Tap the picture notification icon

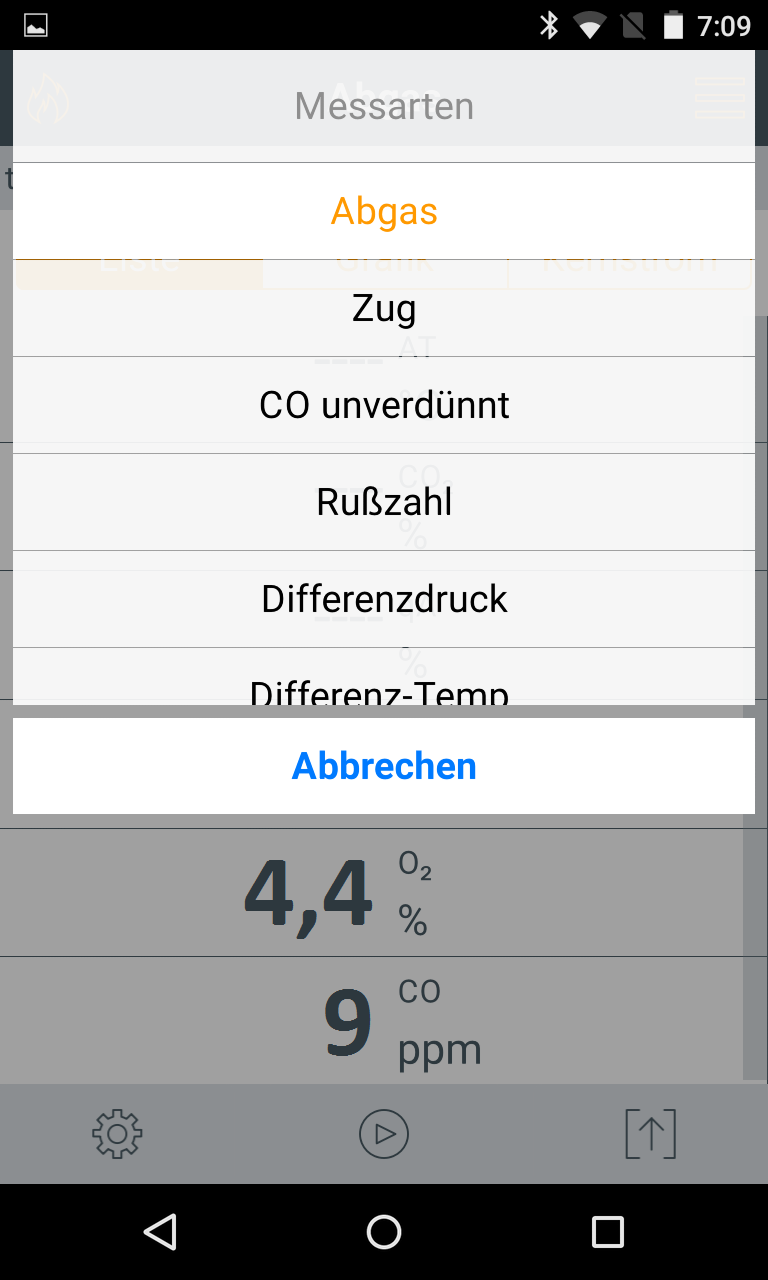36,25
